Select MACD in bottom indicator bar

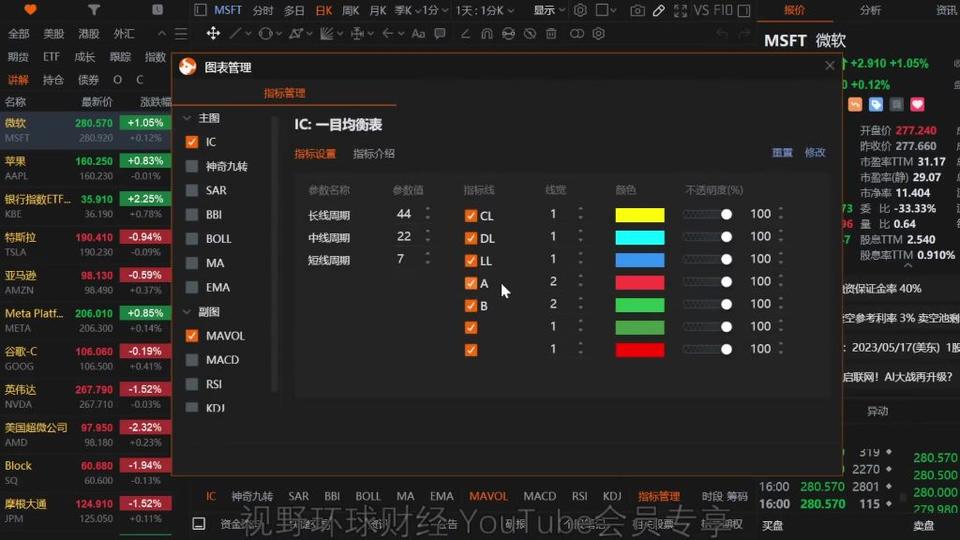pyautogui.click(x=539, y=496)
